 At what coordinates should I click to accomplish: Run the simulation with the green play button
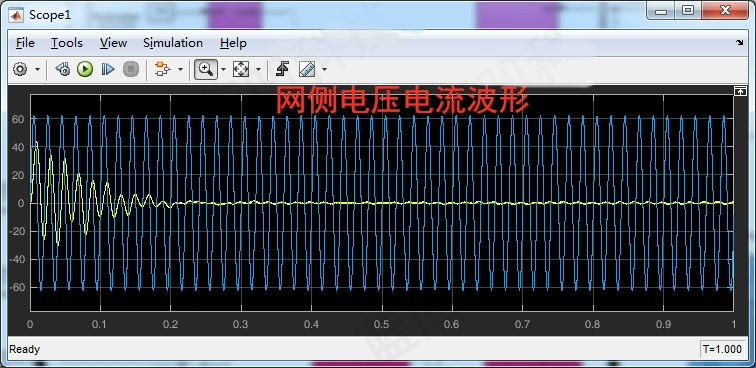point(85,69)
